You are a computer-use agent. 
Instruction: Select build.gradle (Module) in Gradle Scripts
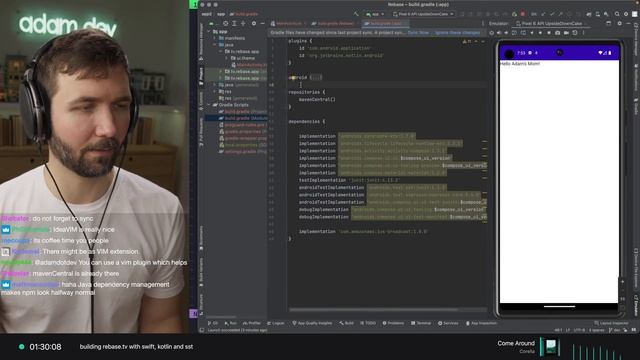click(243, 118)
